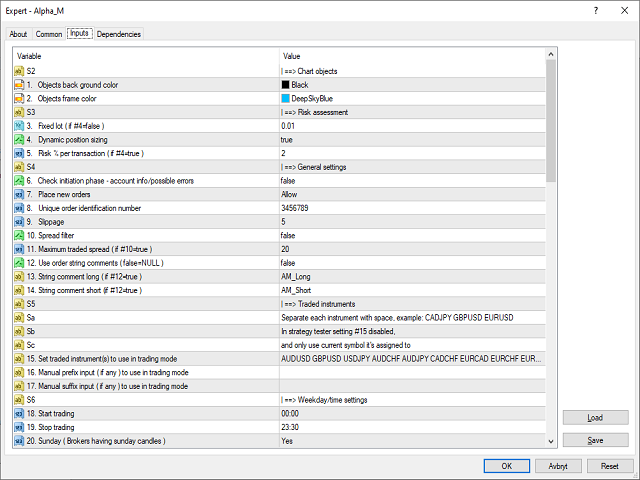Click the type icon next to Fixed lot
Screen dimensions: 640x480
[x=19, y=126]
